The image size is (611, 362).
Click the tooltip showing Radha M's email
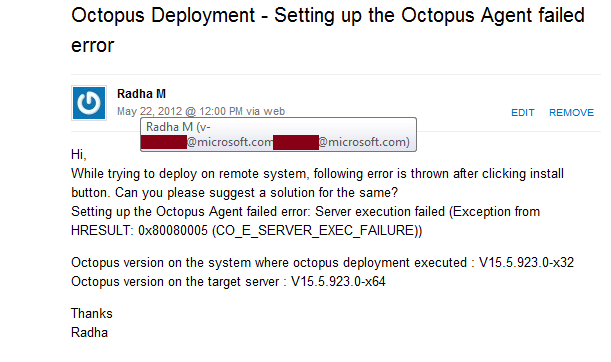click(x=278, y=134)
